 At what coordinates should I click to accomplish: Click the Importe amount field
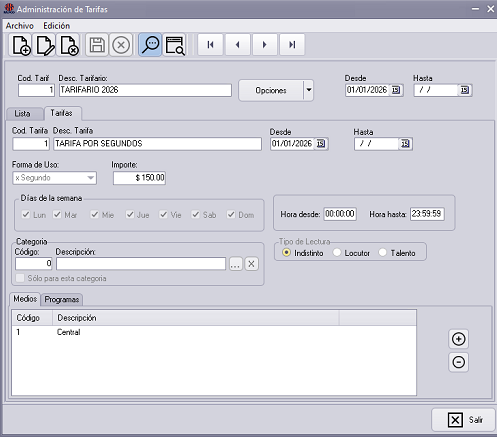pyautogui.click(x=139, y=178)
